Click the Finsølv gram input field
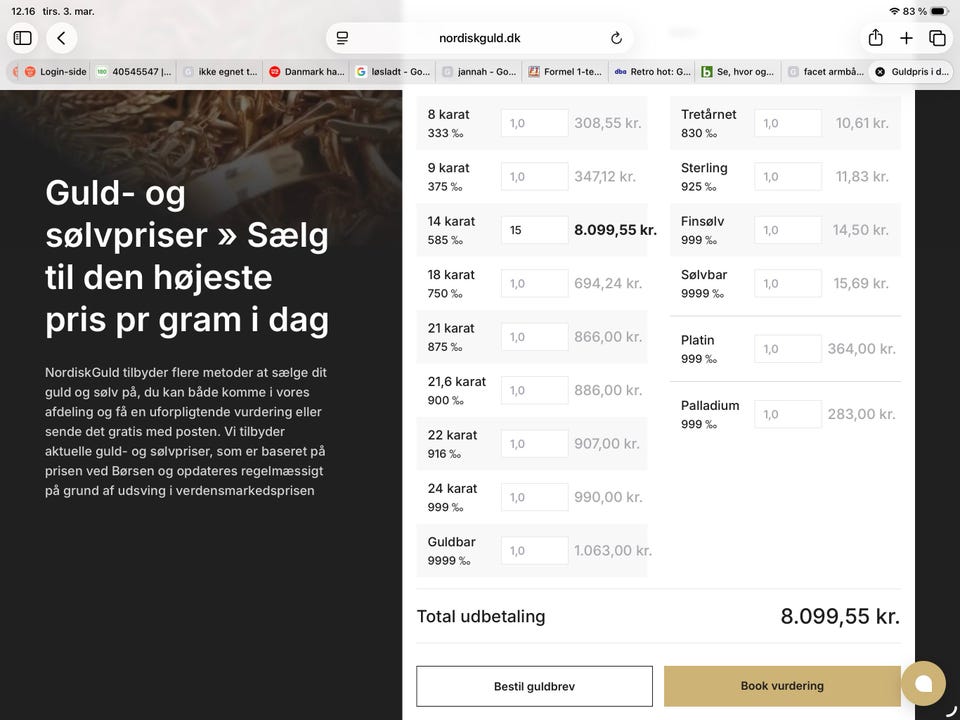Viewport: 960px width, 720px height. coord(788,230)
